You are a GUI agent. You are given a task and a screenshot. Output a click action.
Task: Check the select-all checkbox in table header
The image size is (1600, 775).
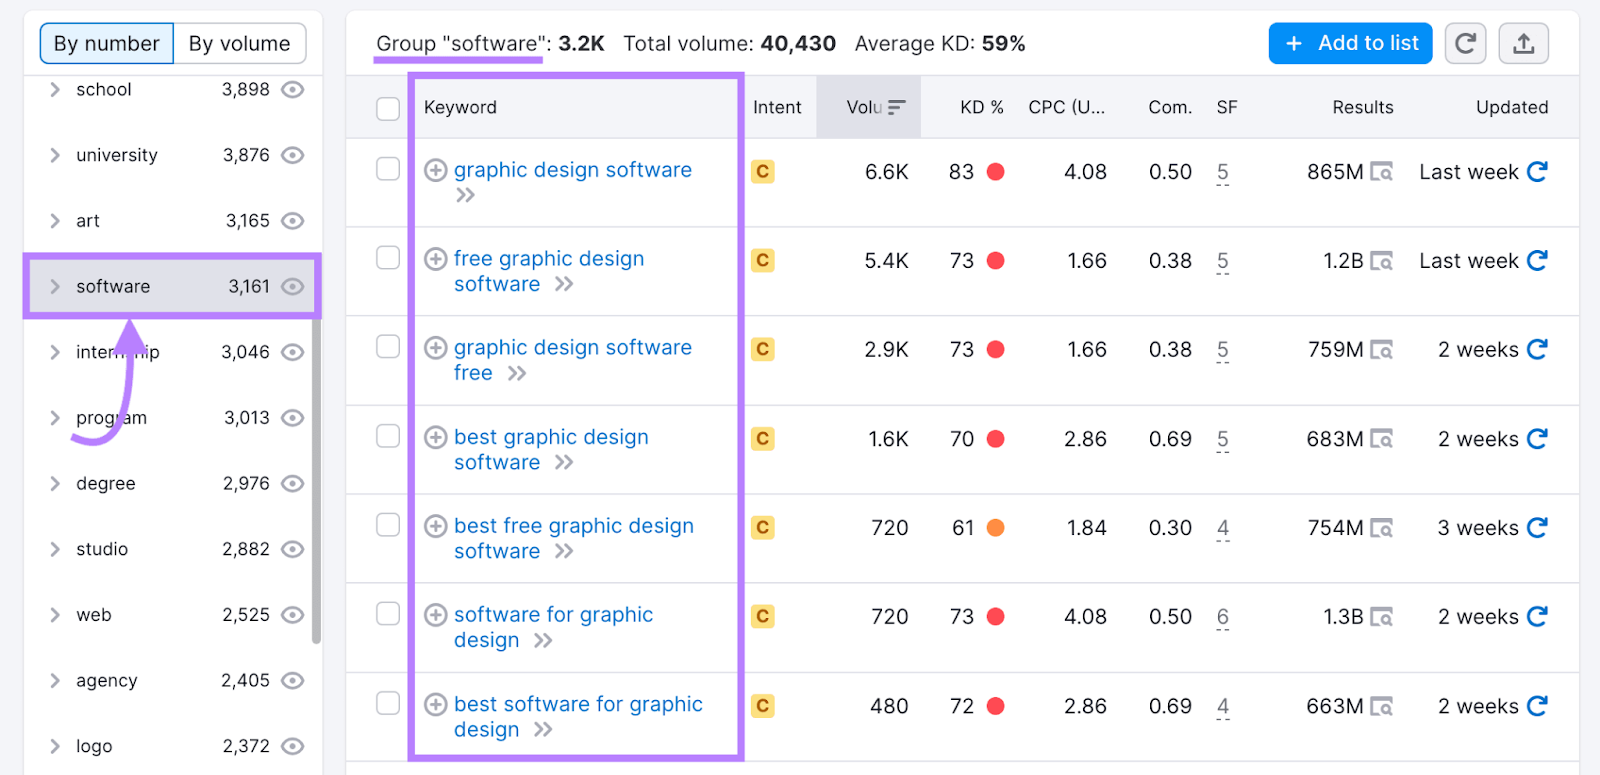(x=388, y=108)
